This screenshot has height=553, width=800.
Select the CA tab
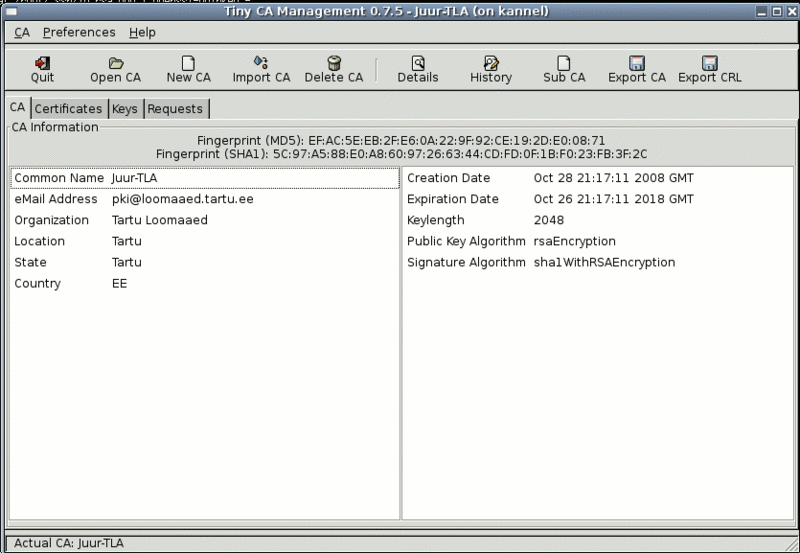[x=18, y=107]
